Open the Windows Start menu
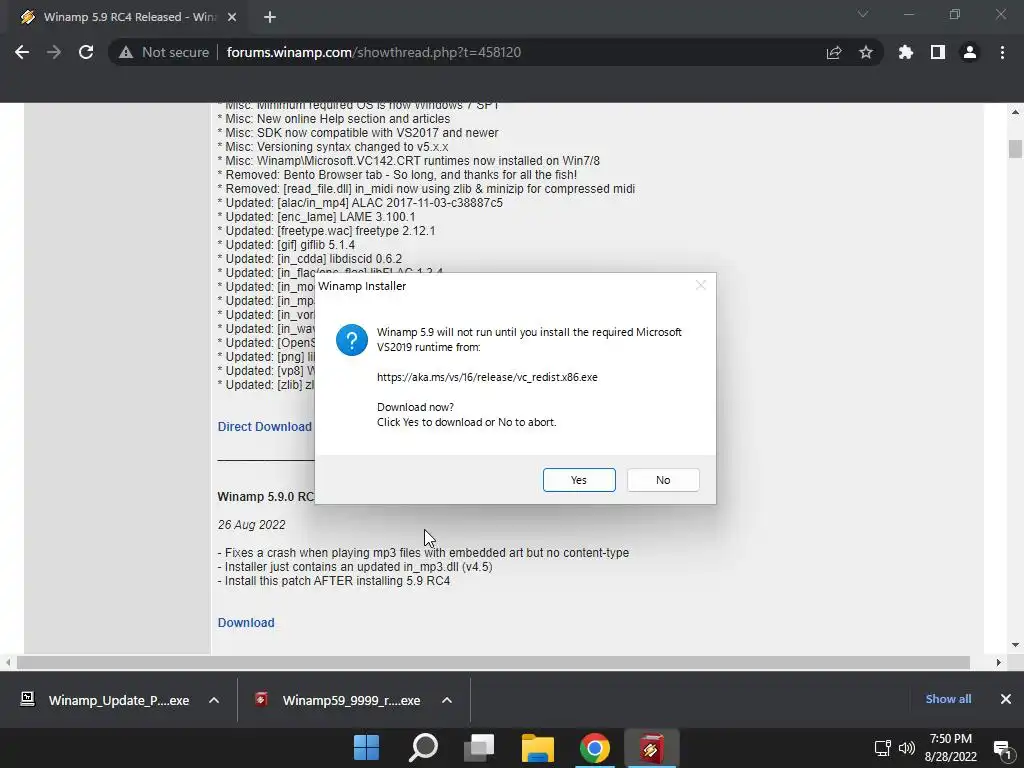Viewport: 1024px width, 768px height. (366, 748)
